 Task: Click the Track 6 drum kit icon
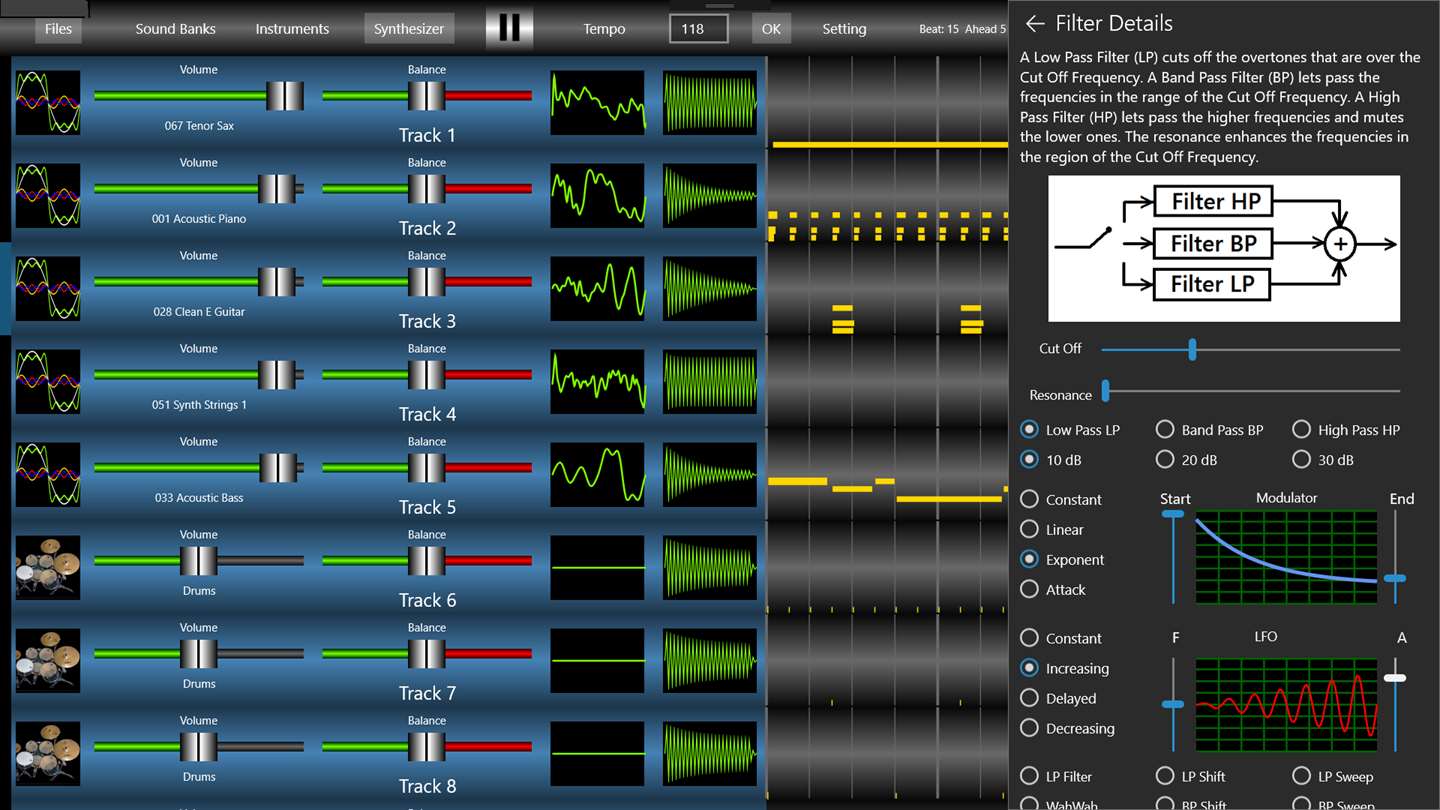coord(48,567)
